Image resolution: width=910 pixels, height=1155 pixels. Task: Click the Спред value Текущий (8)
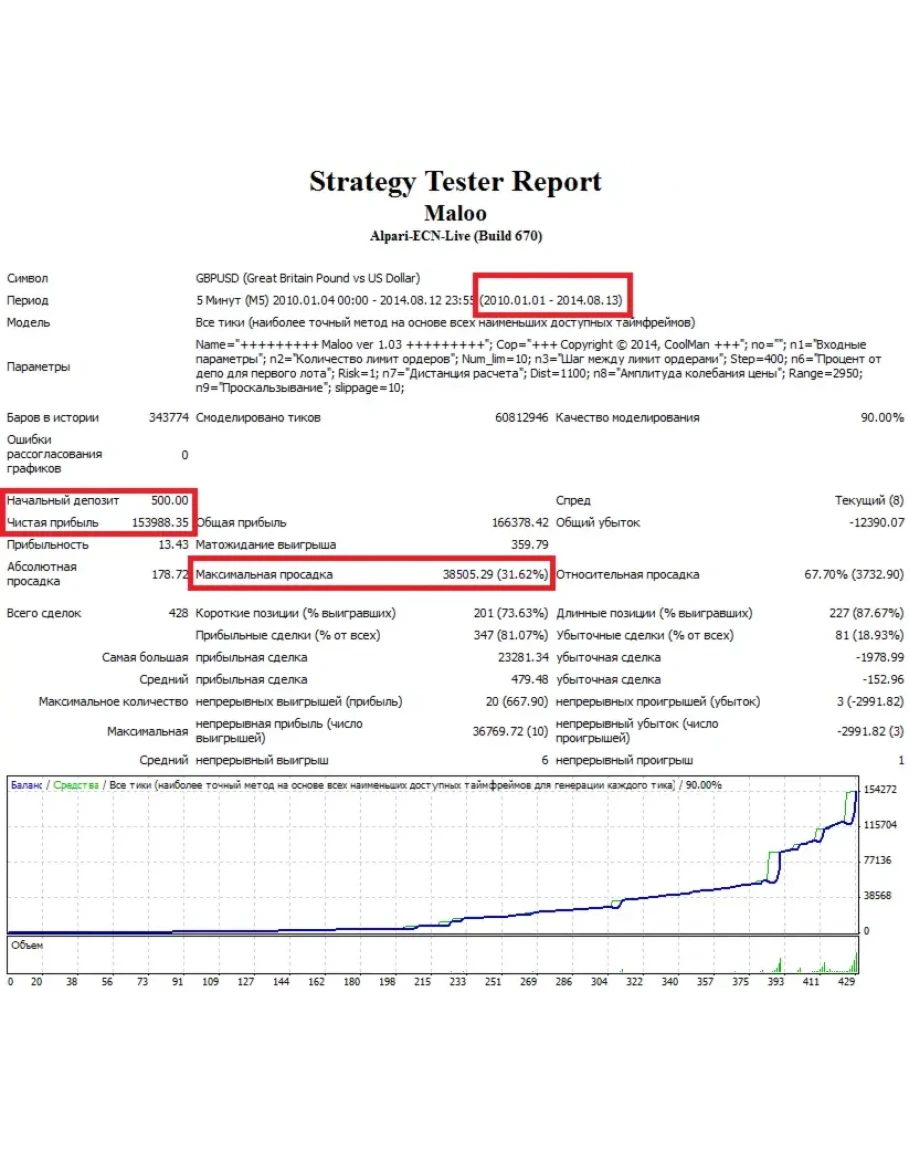point(869,500)
